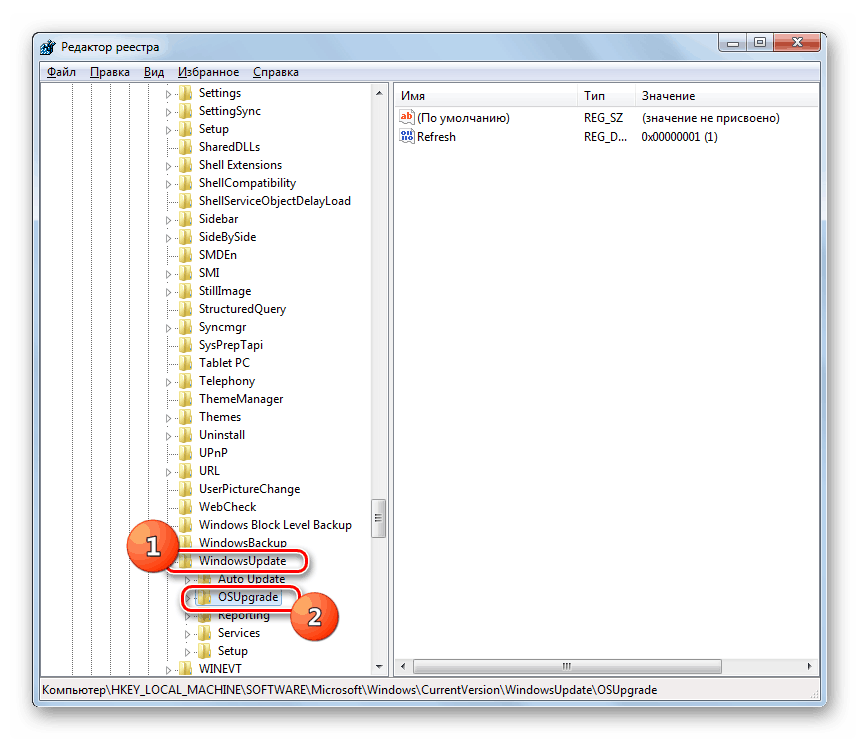This screenshot has width=860, height=740.
Task: Sort values by the Имя column header
Action: pyautogui.click(x=485, y=95)
